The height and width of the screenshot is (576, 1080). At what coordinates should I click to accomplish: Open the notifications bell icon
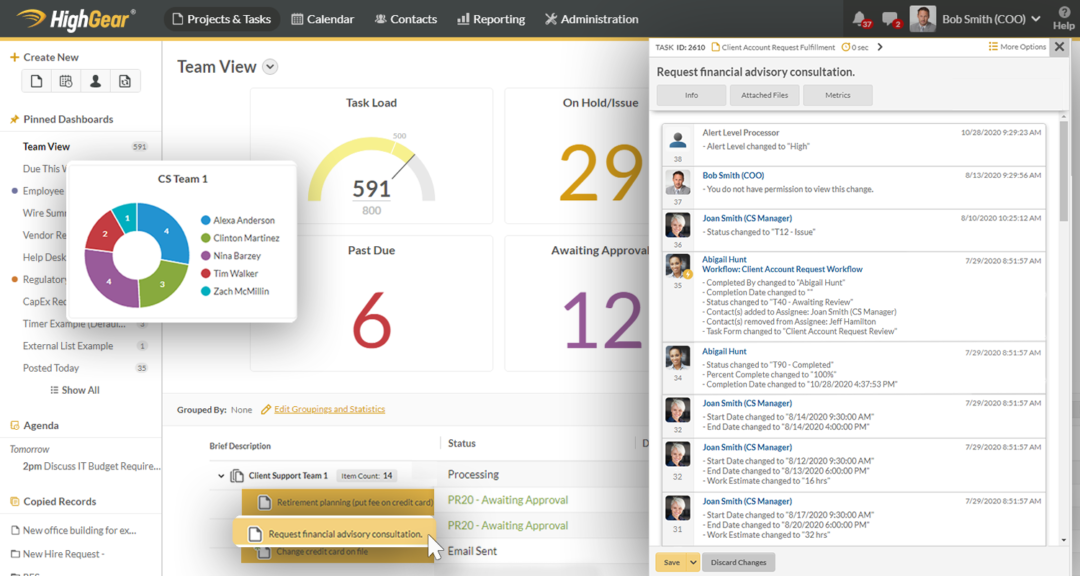pos(857,17)
